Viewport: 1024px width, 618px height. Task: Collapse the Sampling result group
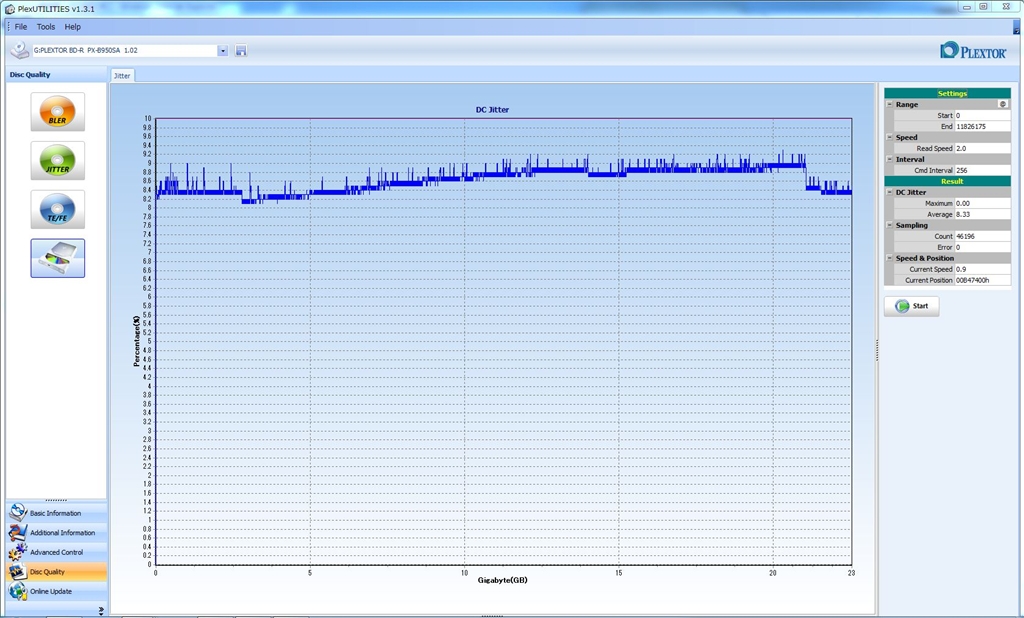[890, 225]
